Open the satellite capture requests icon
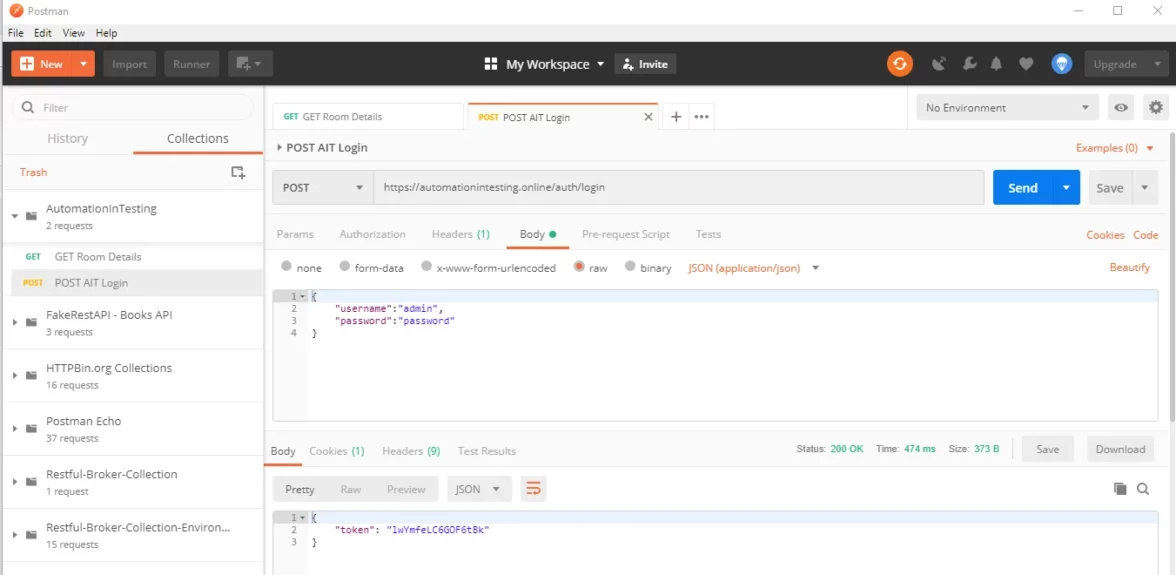1176x575 pixels. point(938,64)
